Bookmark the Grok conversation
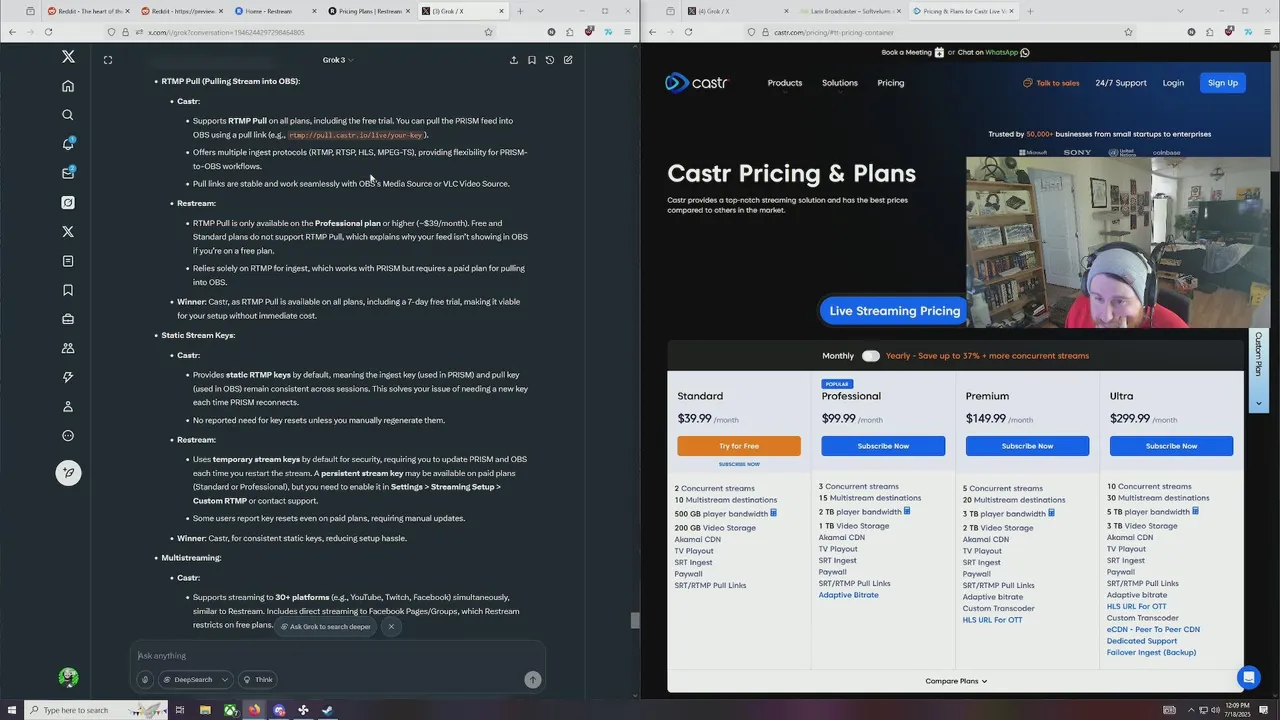1280x720 pixels. coord(532,60)
